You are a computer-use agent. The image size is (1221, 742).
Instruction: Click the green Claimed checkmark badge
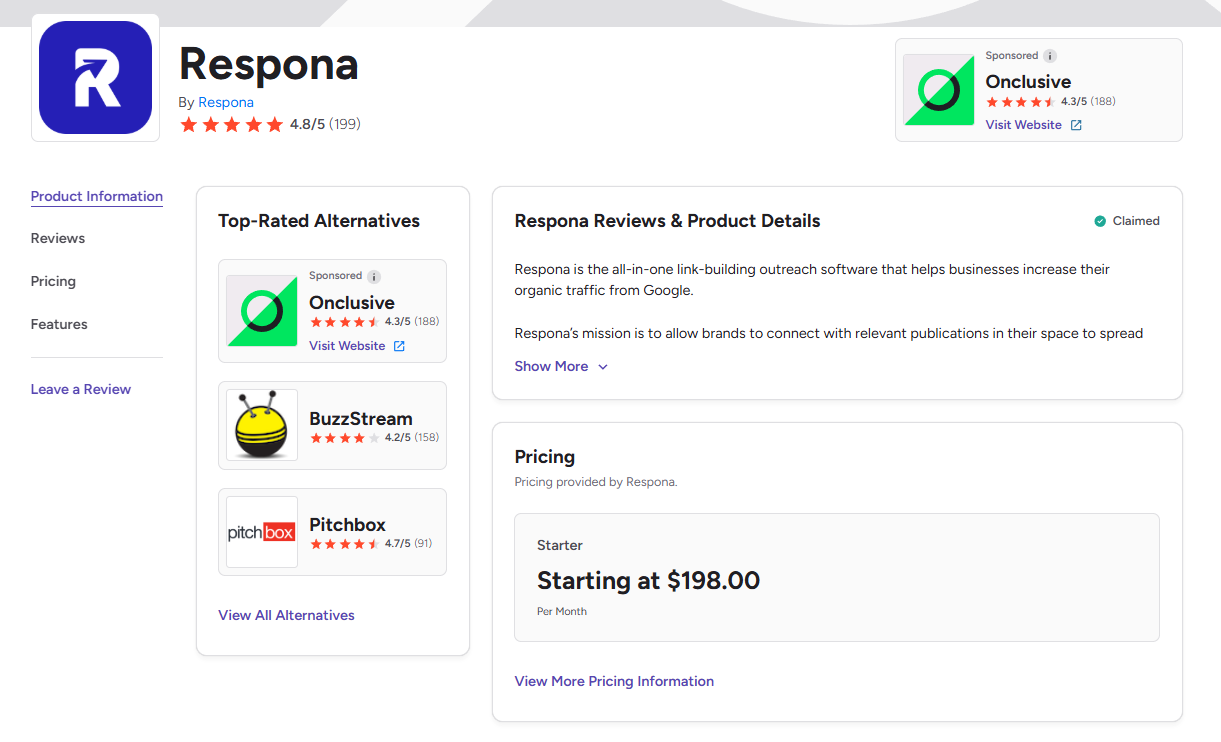click(x=1097, y=220)
